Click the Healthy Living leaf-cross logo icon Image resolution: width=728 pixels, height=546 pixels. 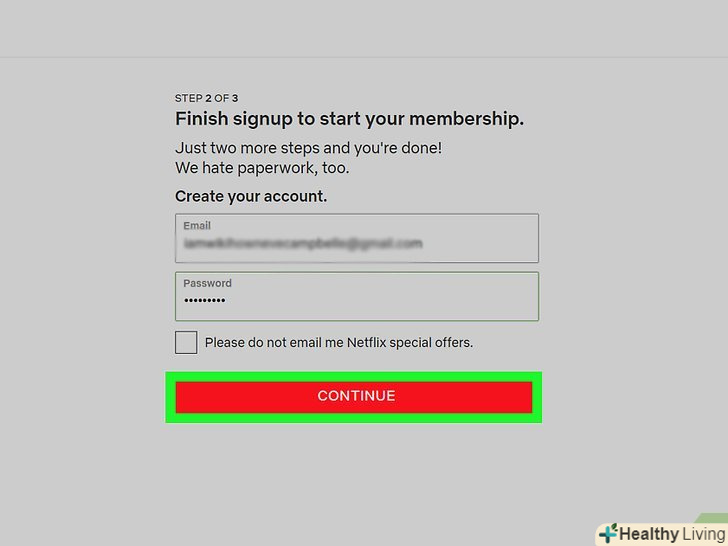608,533
